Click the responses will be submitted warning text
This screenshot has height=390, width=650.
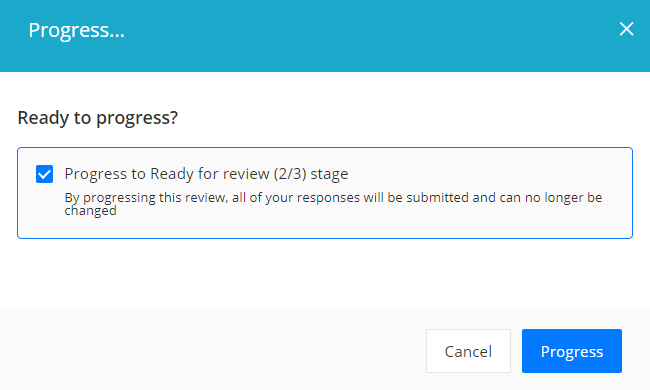333,203
